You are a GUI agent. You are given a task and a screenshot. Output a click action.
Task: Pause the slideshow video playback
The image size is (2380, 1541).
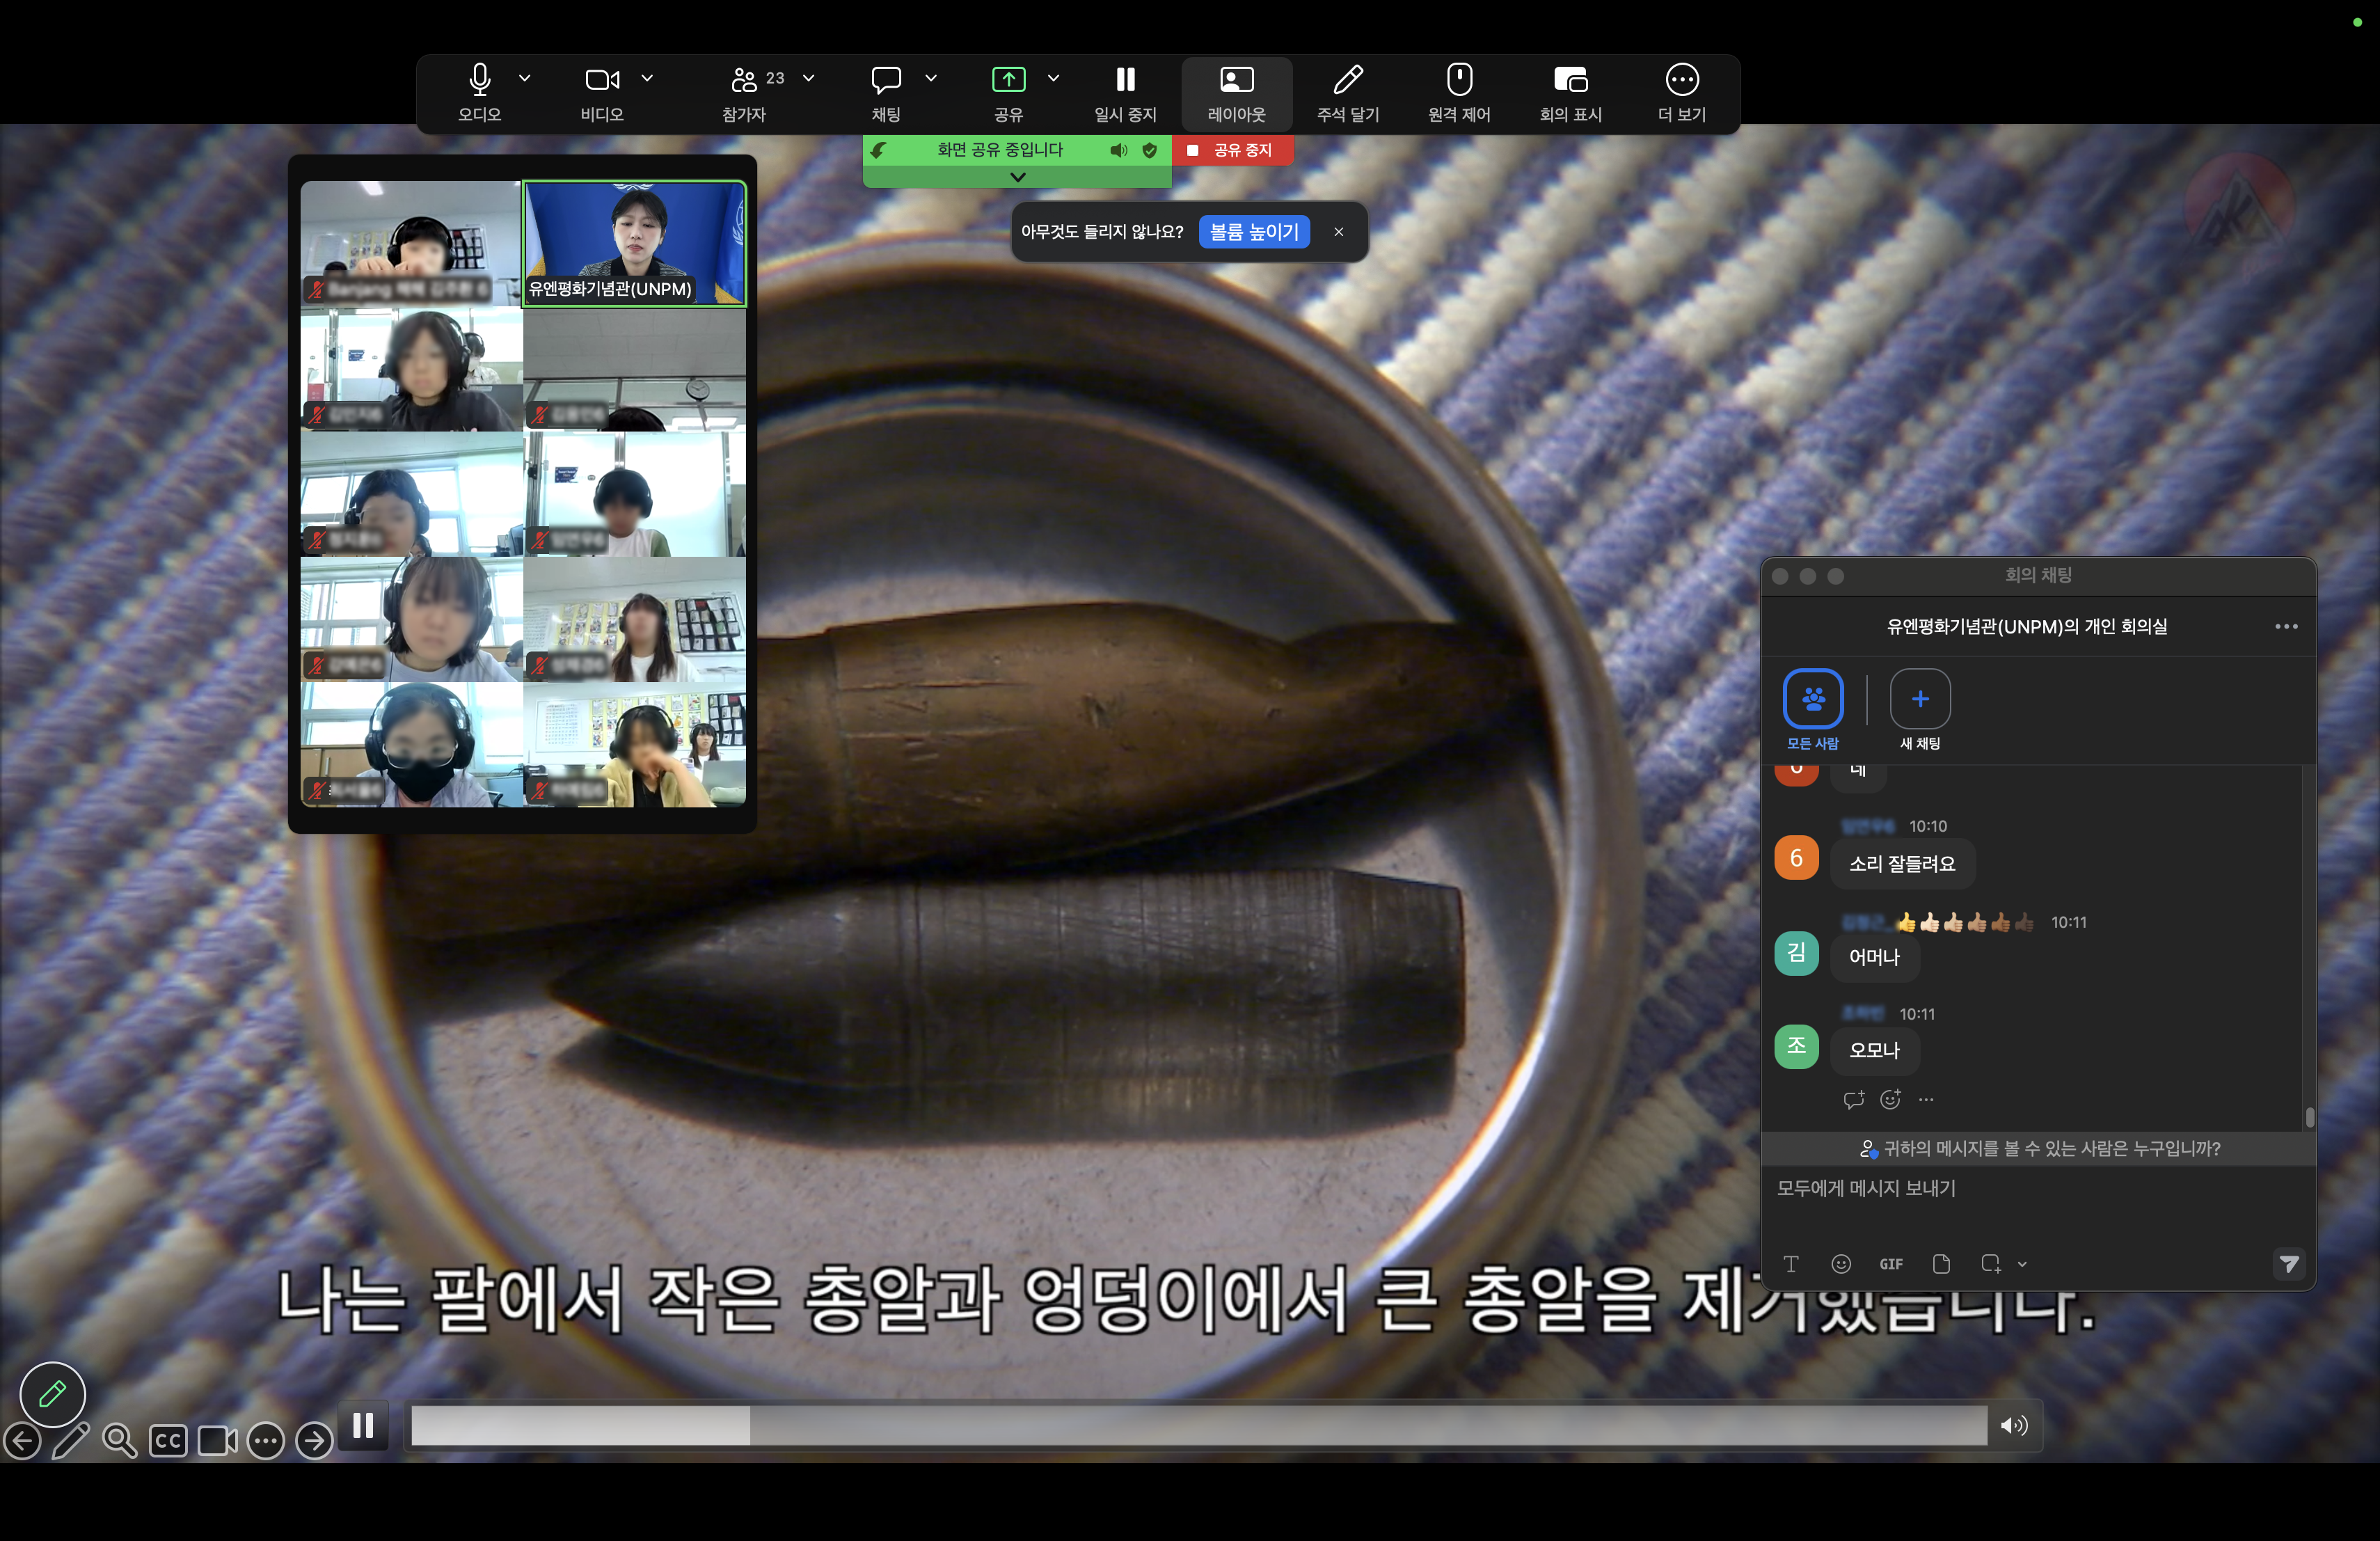[364, 1425]
